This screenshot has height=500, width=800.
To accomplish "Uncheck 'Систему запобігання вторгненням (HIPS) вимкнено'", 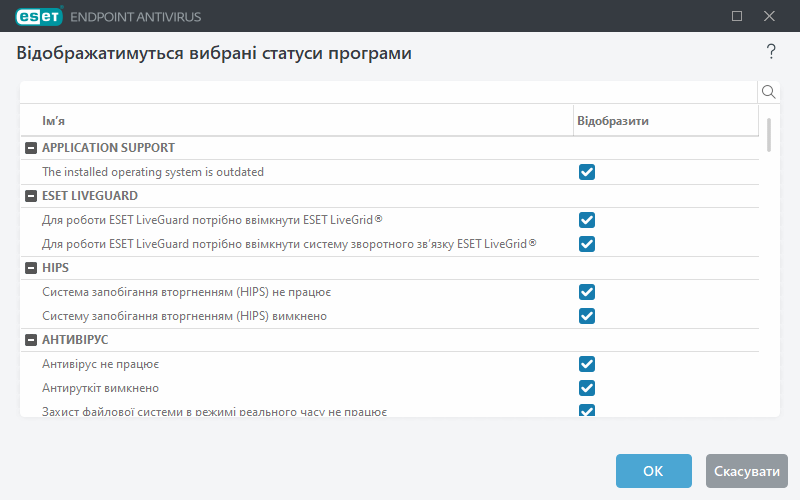I will pos(587,316).
